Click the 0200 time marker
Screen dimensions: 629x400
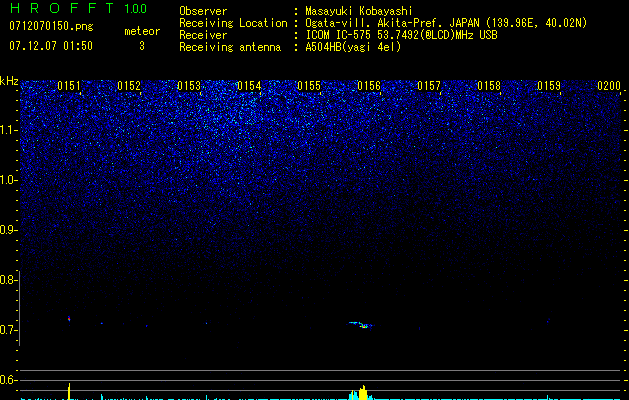coord(609,86)
